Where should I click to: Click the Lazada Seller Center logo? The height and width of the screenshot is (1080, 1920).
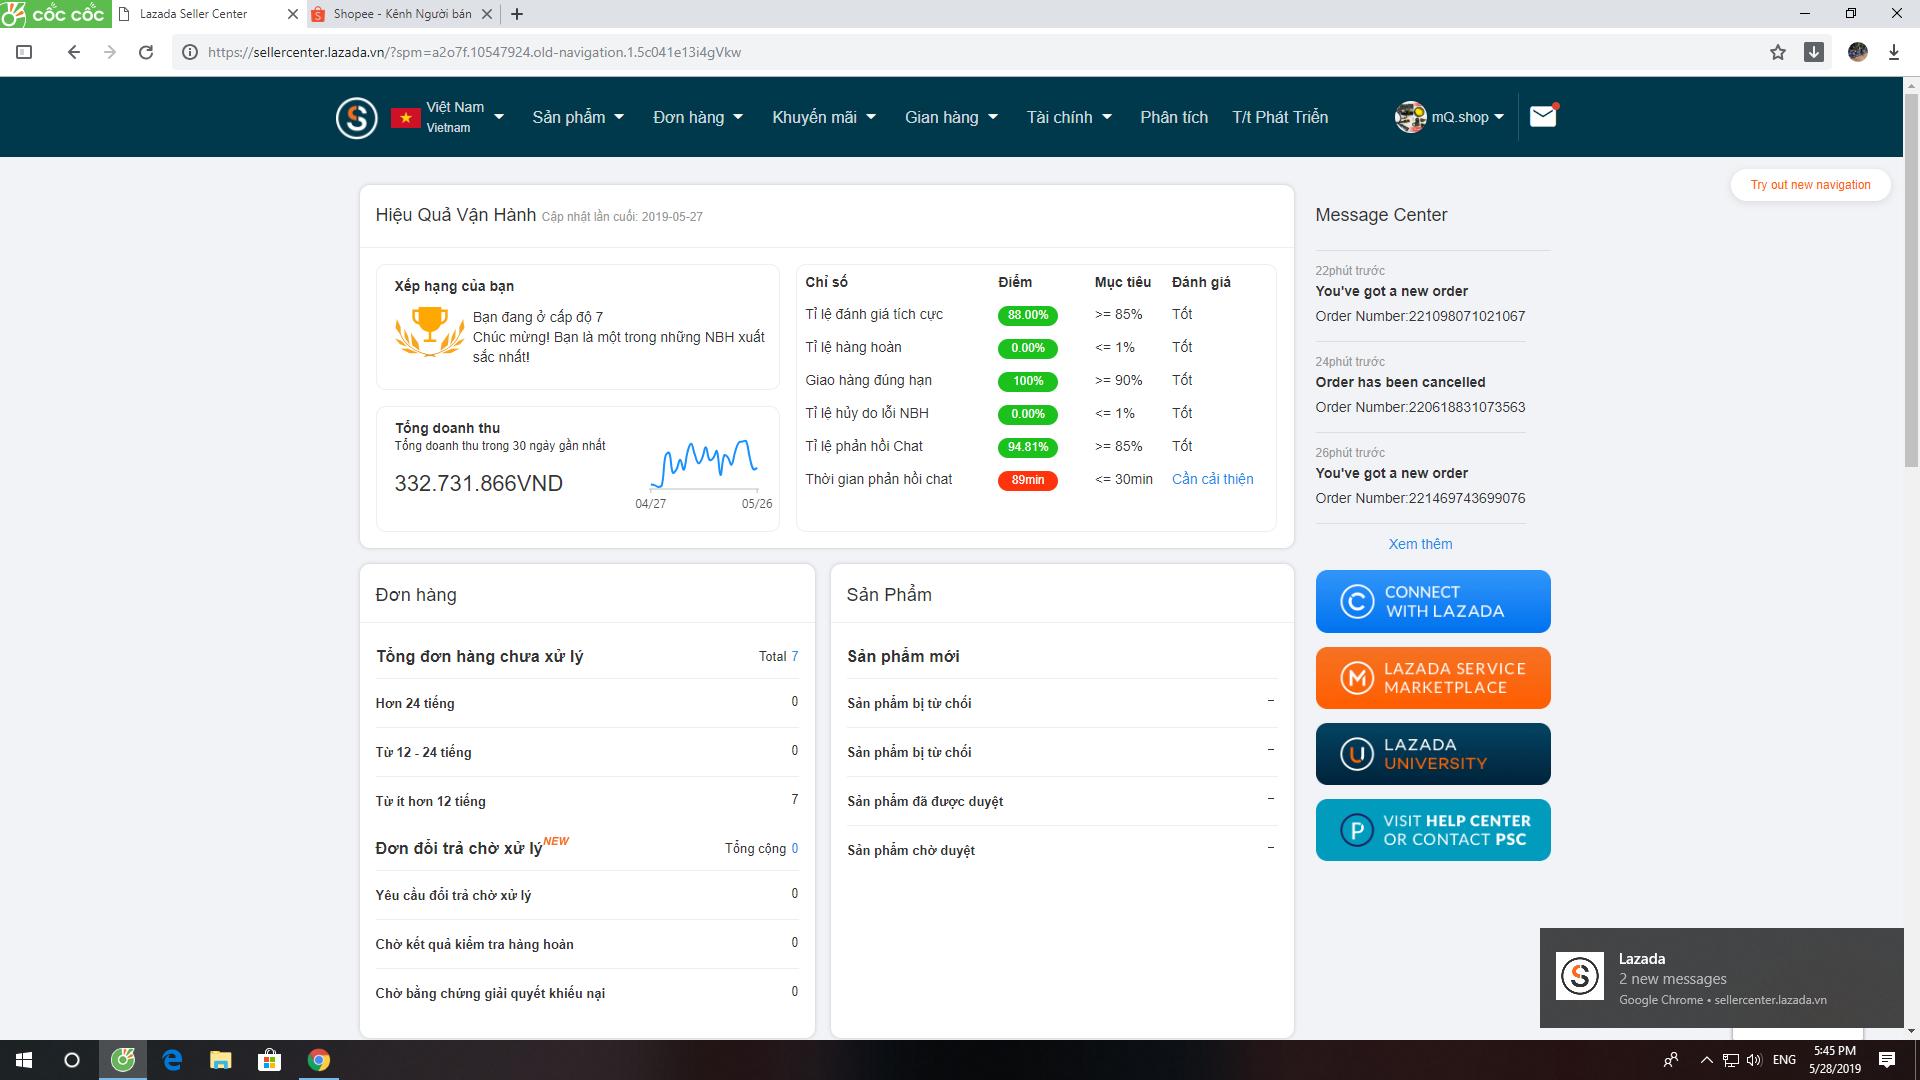(357, 118)
